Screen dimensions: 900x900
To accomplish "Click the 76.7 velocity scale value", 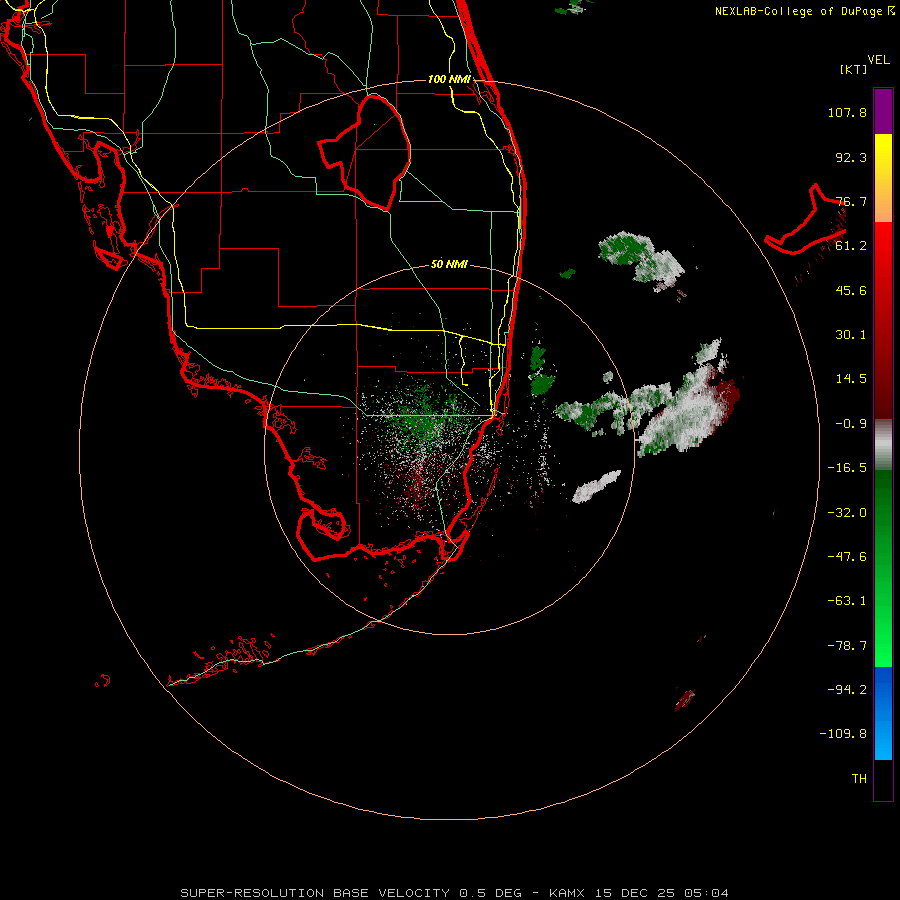I will (851, 201).
